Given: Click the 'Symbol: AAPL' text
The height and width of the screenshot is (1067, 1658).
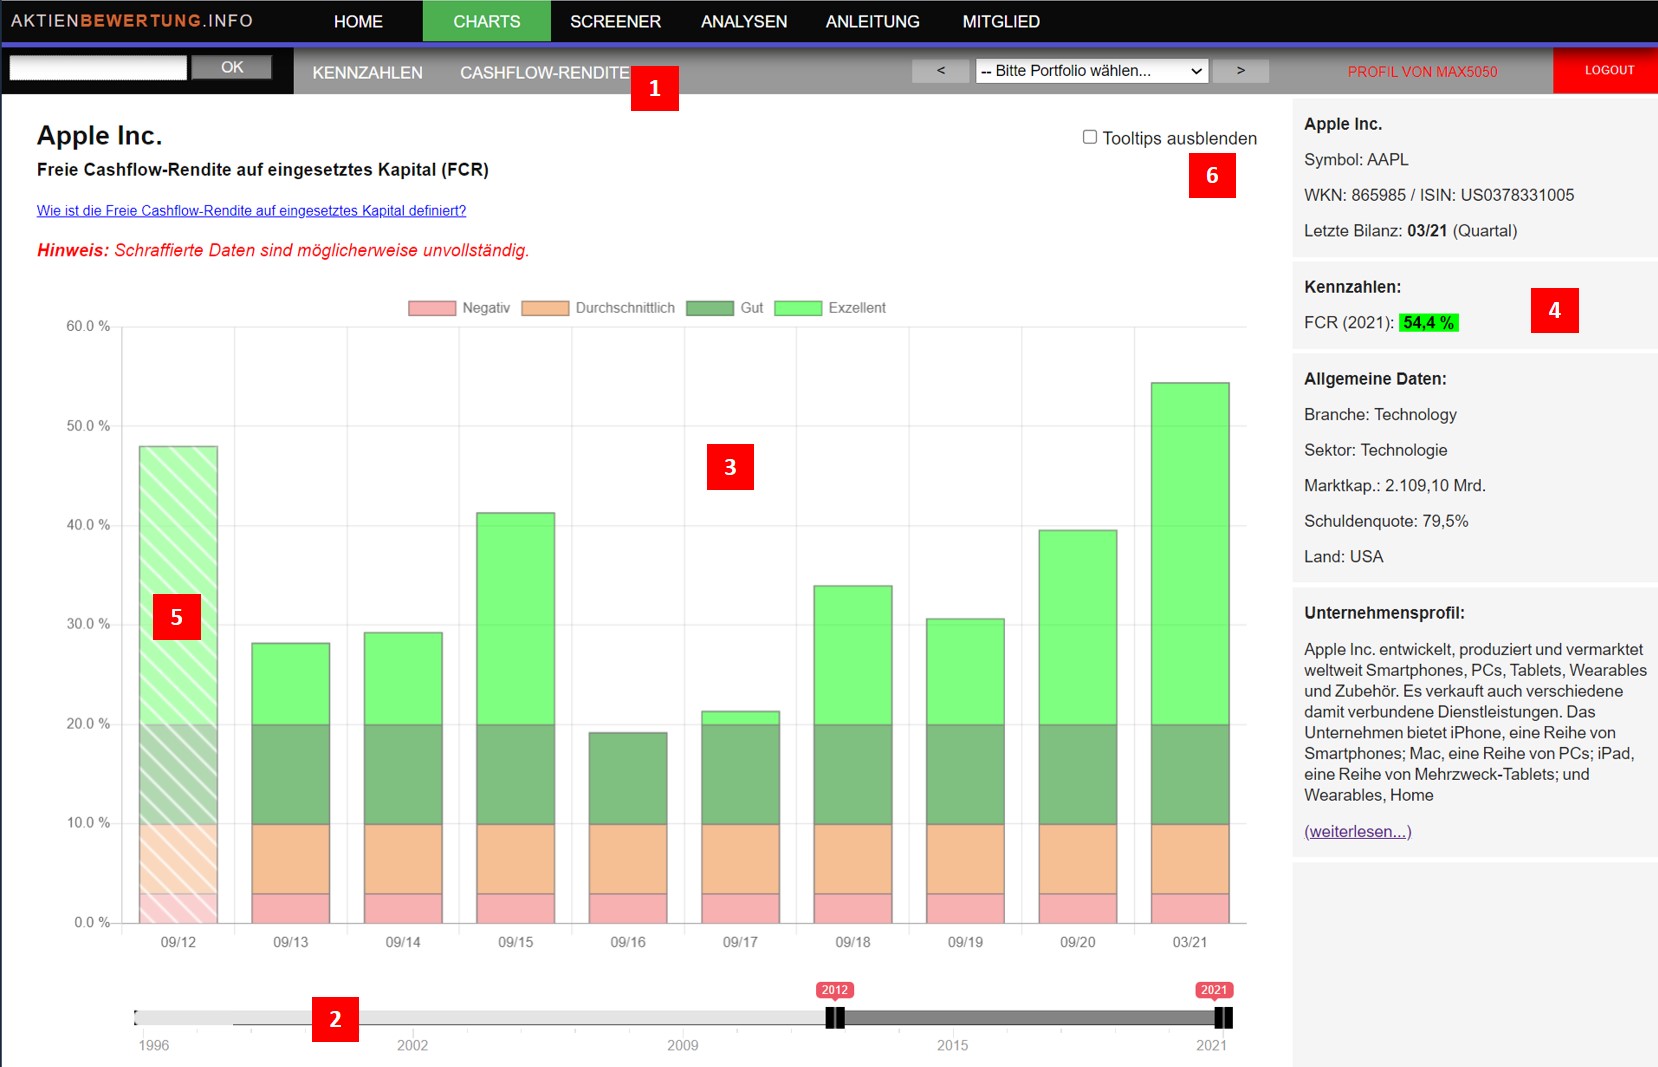Looking at the screenshot, I should click(1356, 159).
